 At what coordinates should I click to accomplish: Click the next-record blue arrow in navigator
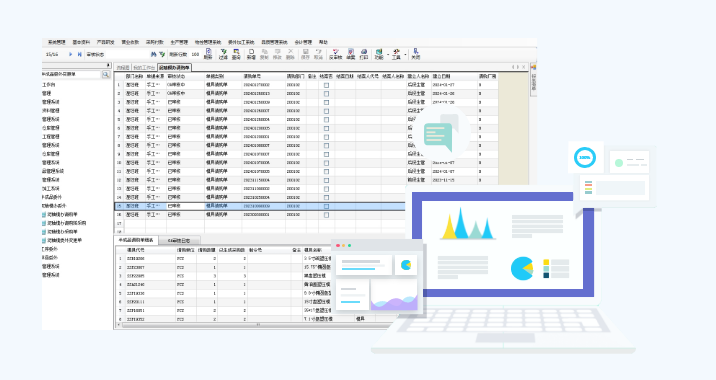click(71, 54)
